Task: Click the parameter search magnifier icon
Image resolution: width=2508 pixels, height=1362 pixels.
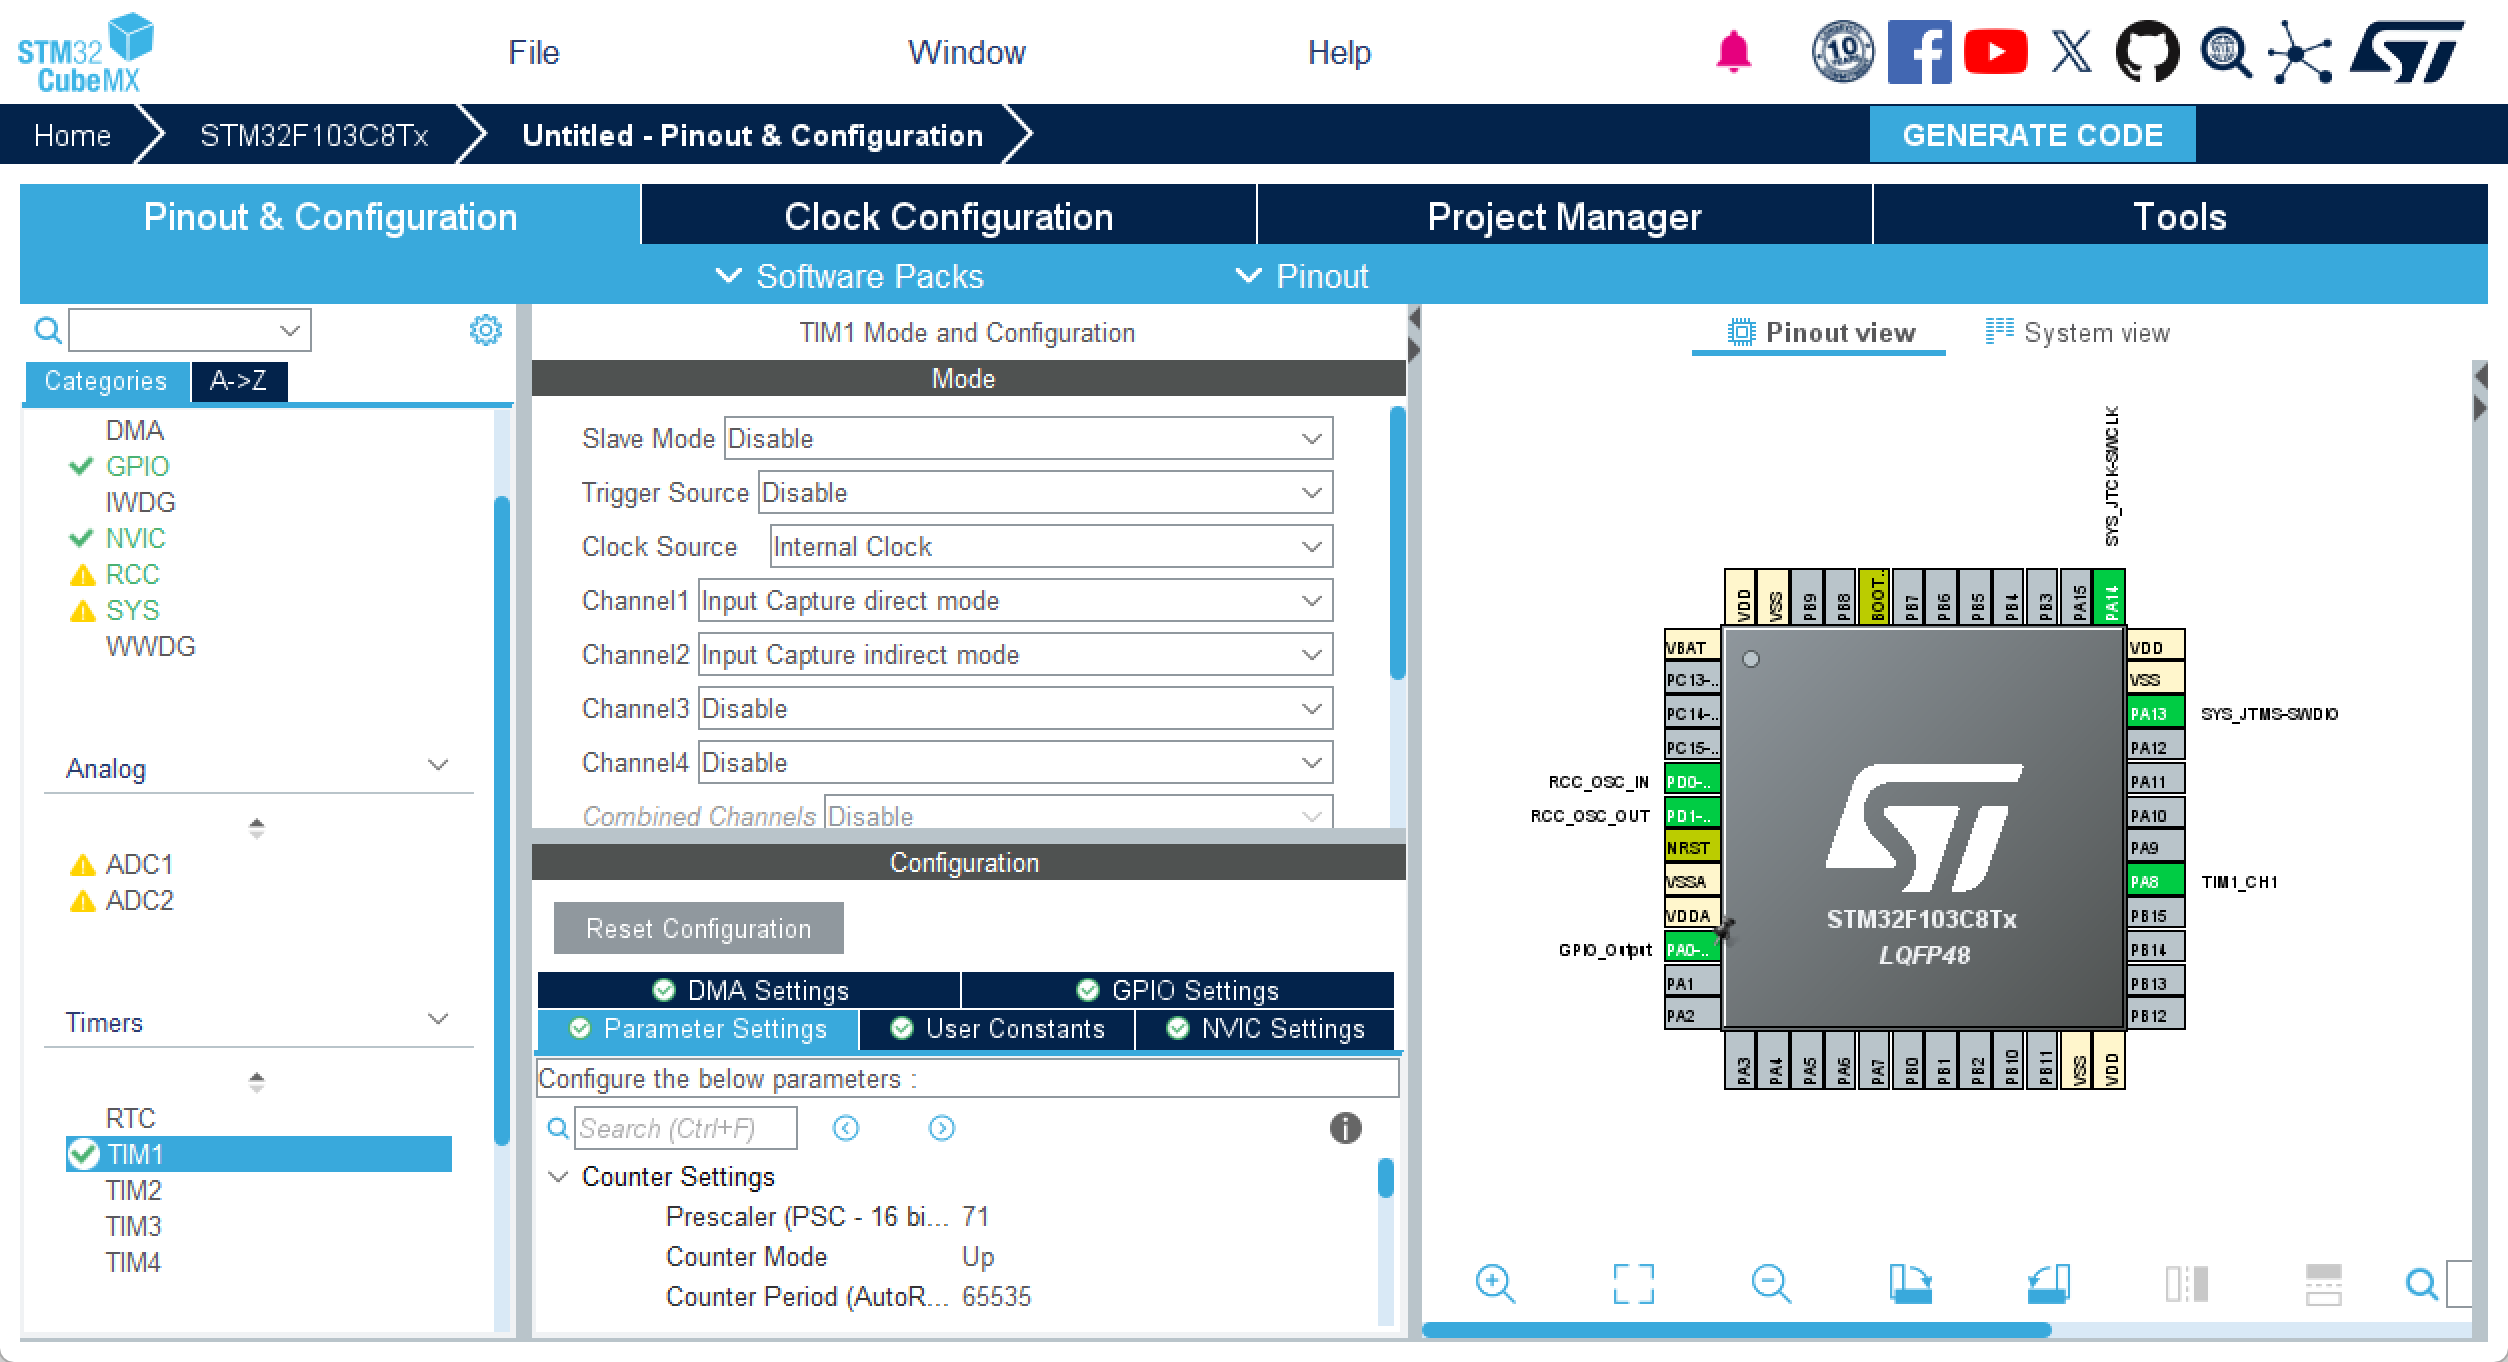Action: pyautogui.click(x=558, y=1128)
